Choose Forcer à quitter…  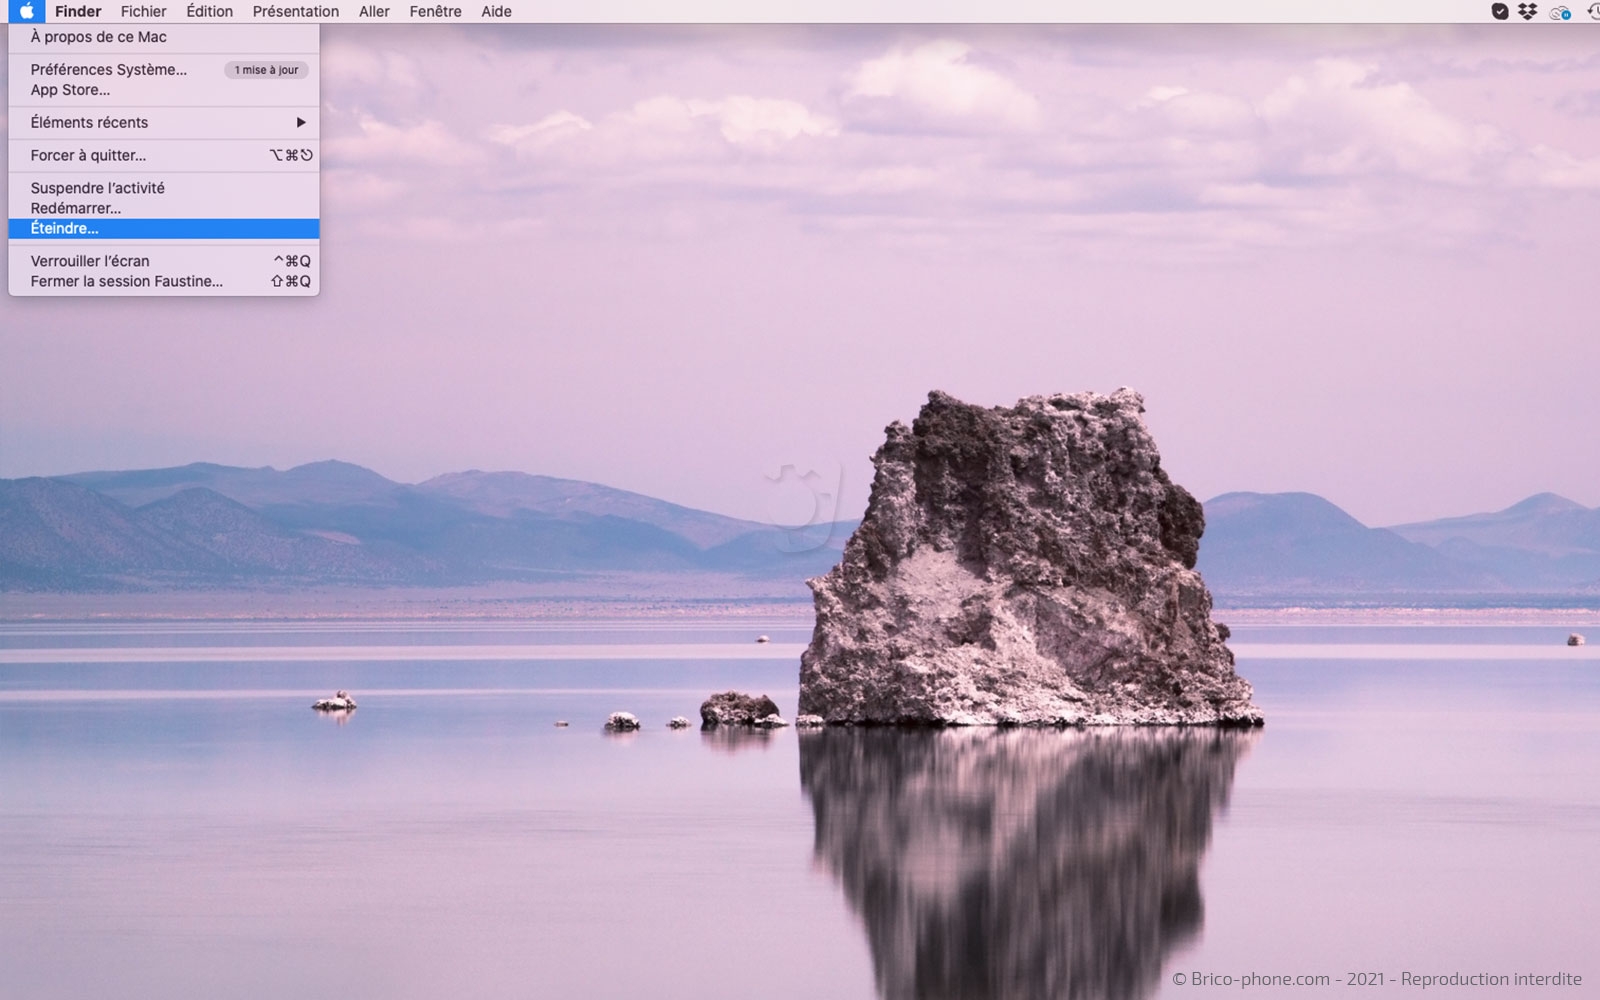coord(88,155)
